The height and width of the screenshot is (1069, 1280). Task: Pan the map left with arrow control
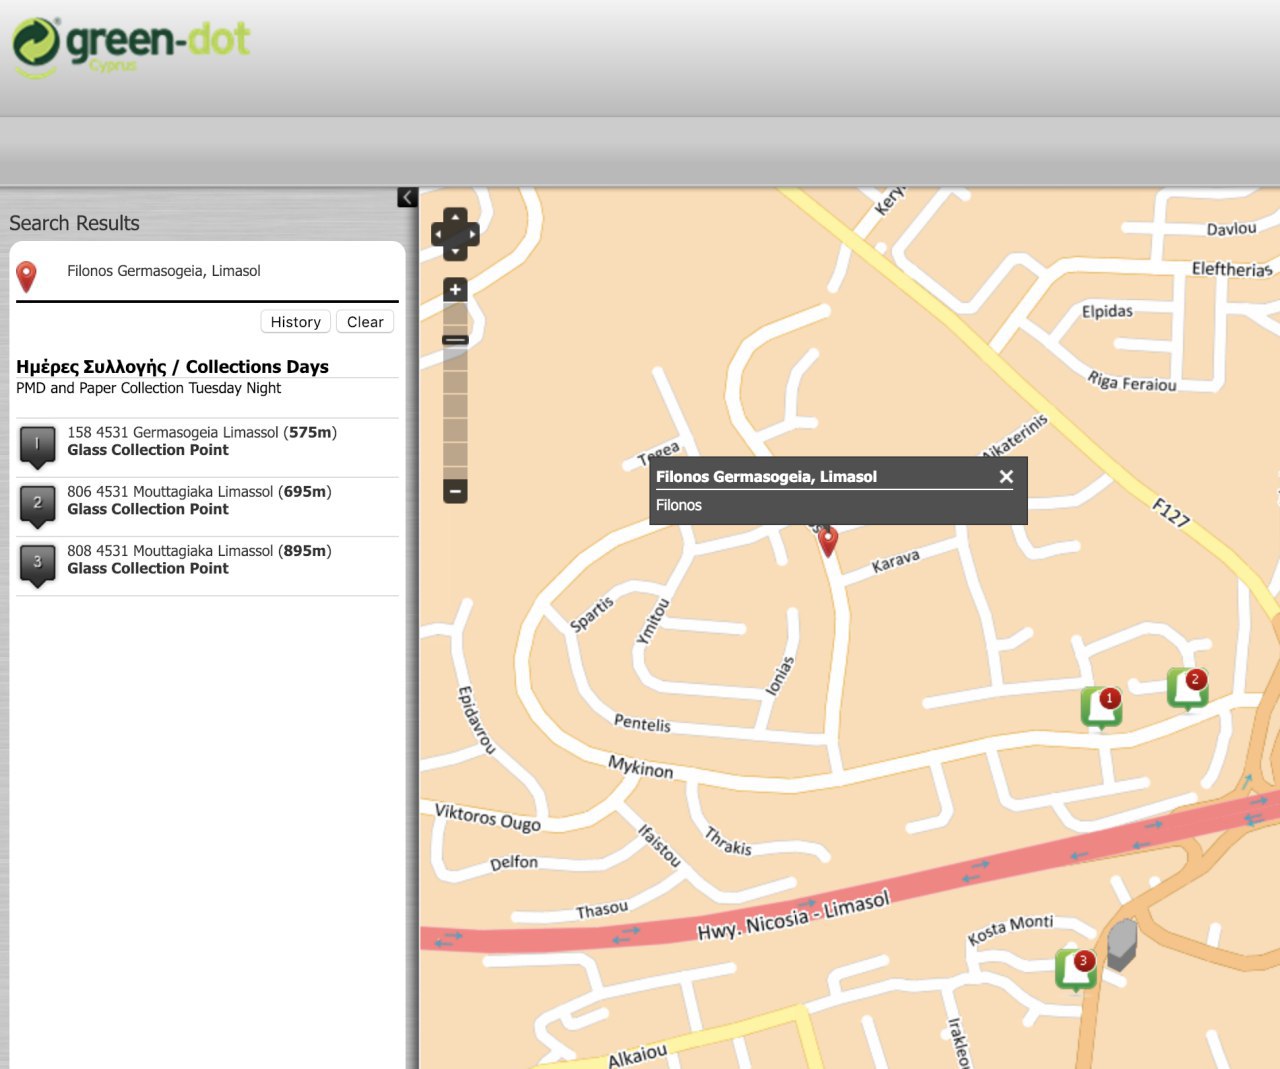click(x=438, y=235)
